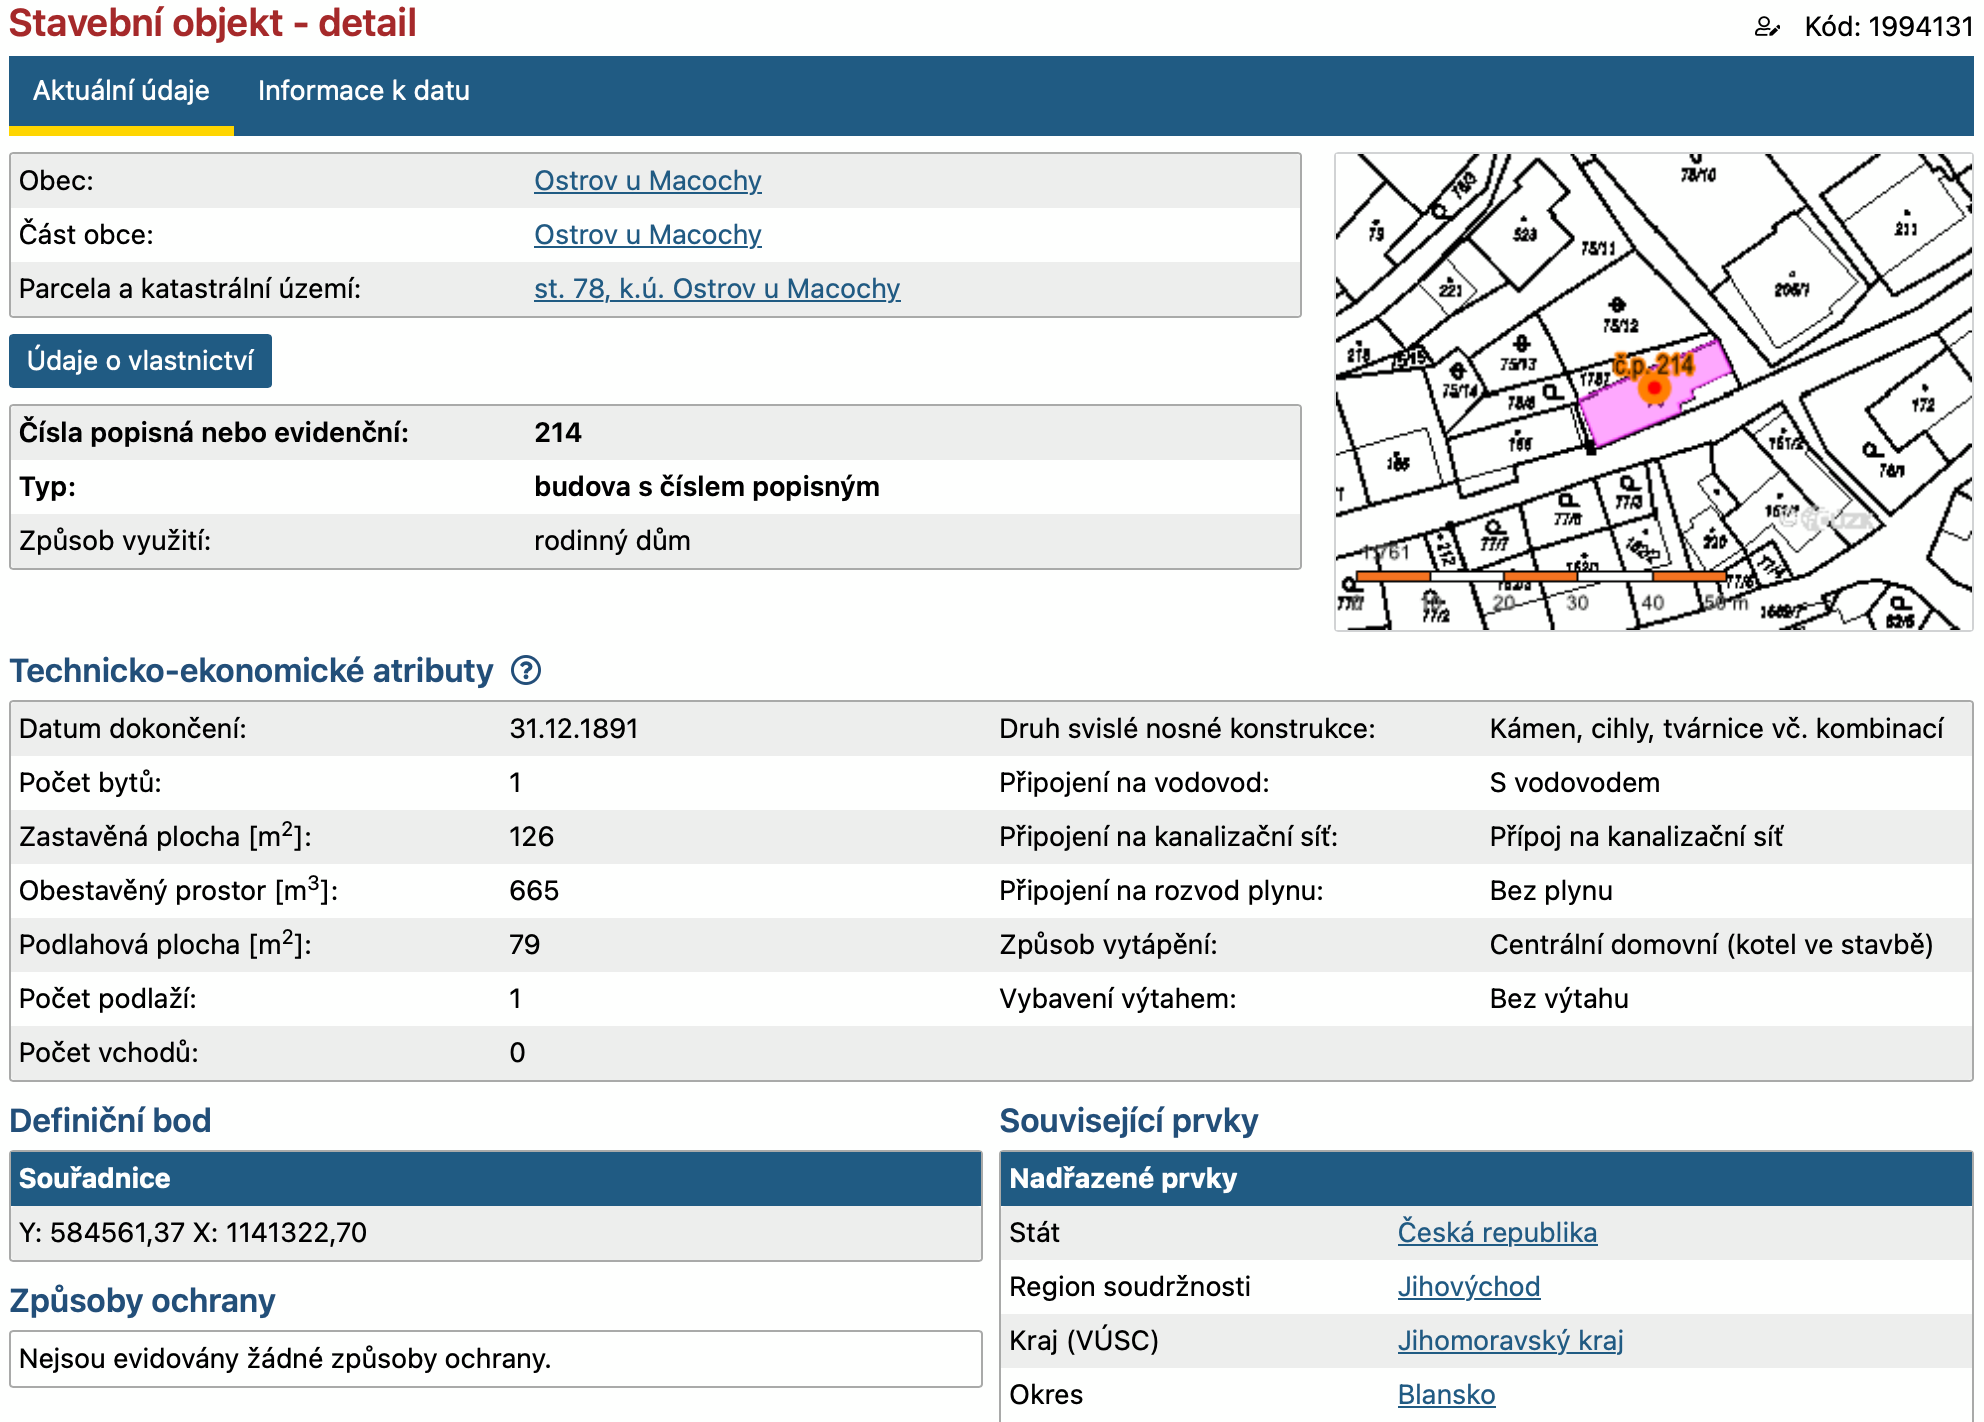This screenshot has width=1984, height=1422.
Task: Open help icon next to Technicko-ekonomické atributy
Action: coord(526,670)
